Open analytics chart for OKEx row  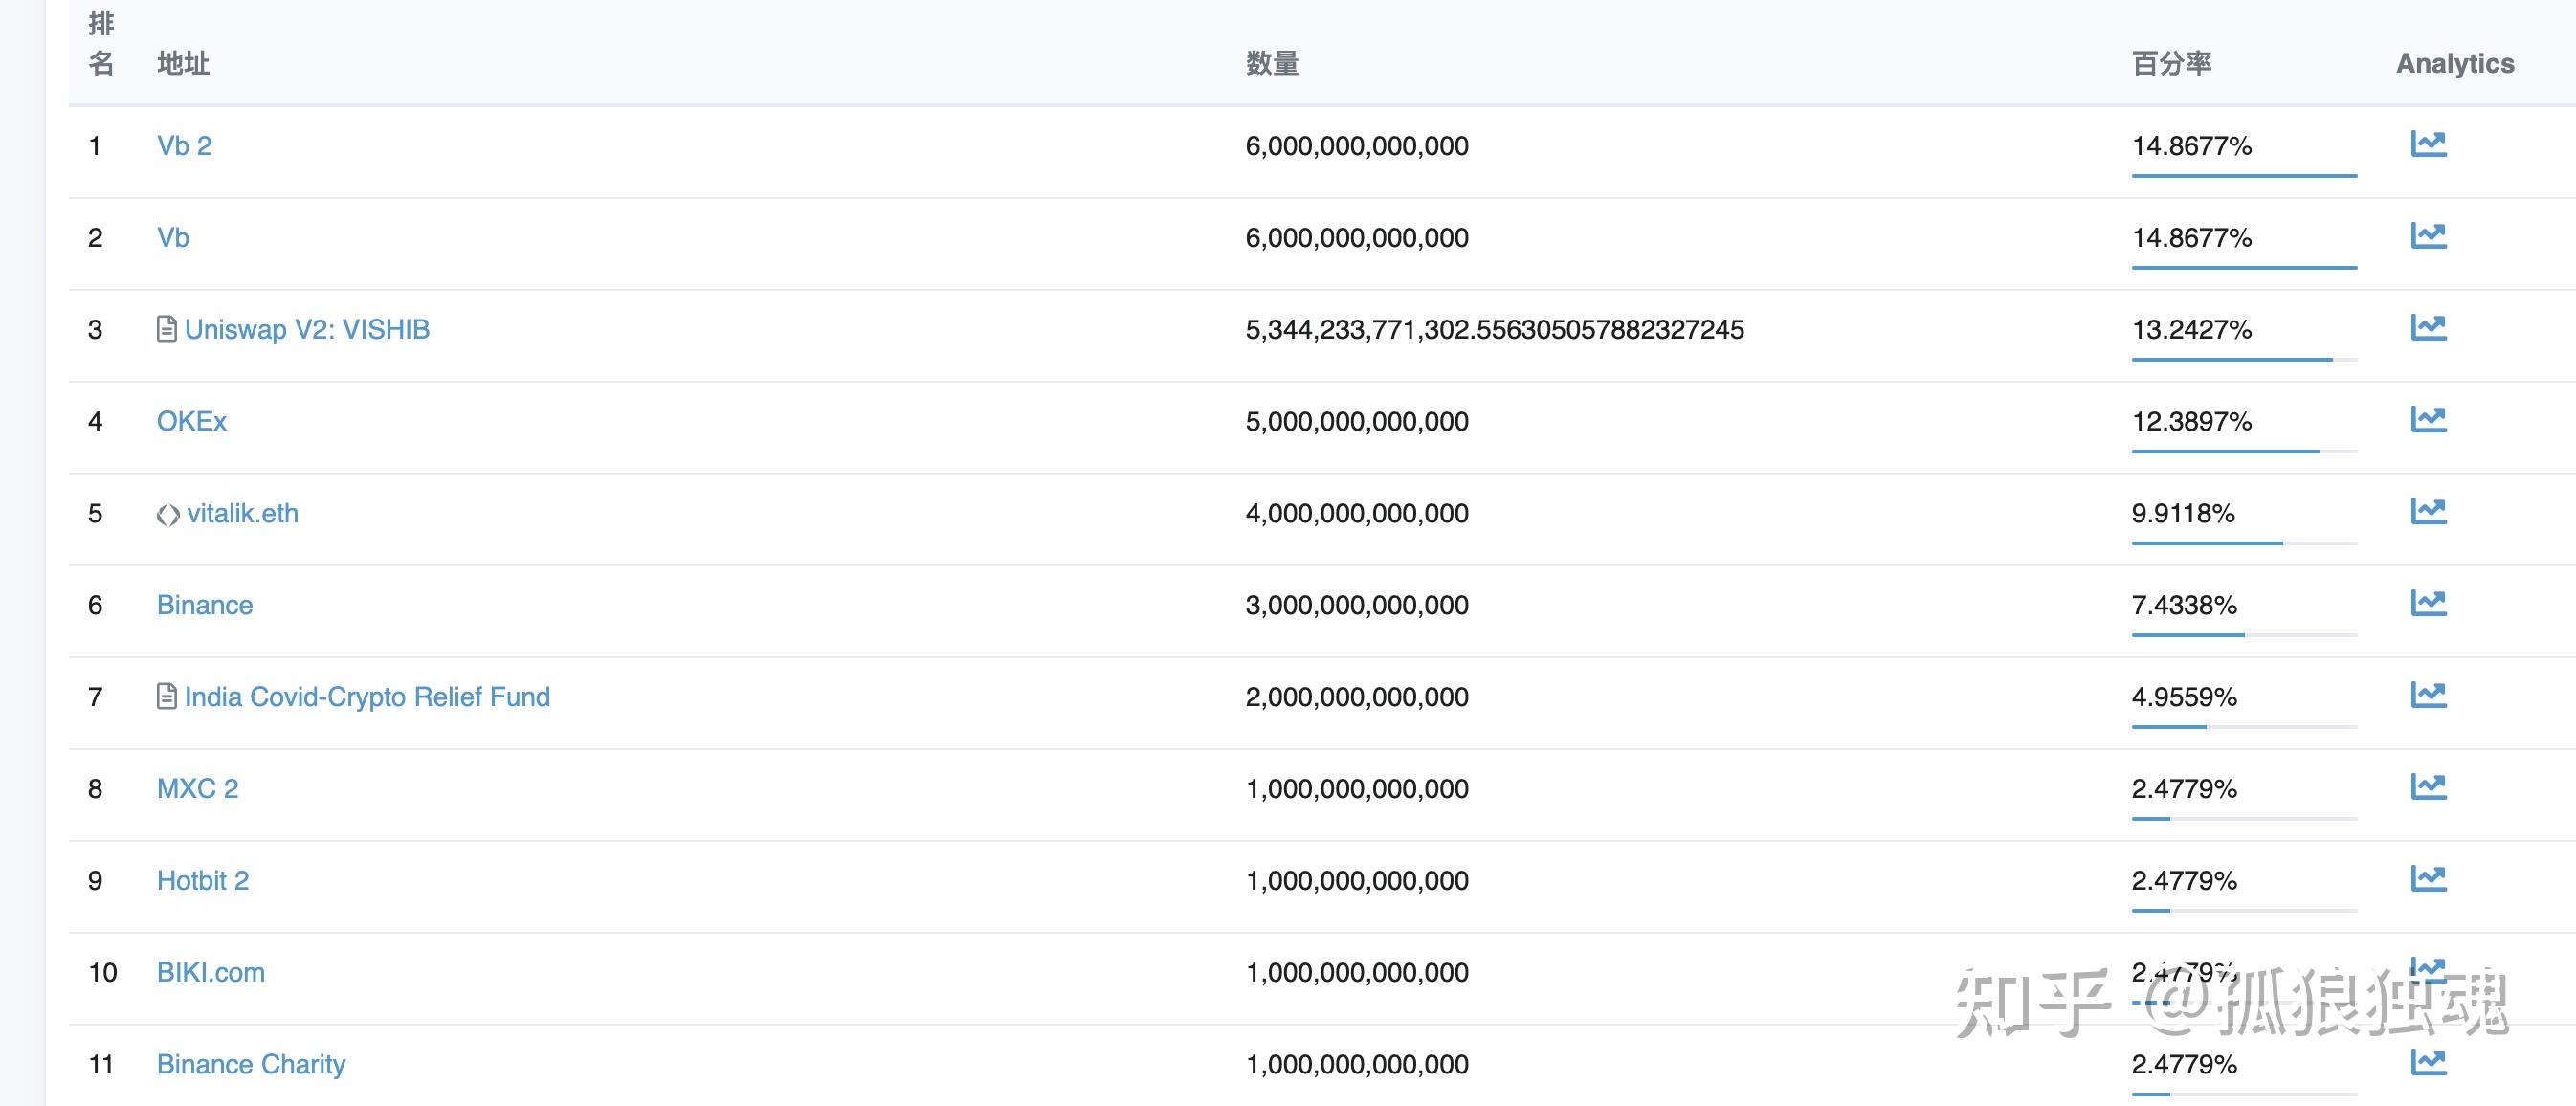pos(2428,419)
